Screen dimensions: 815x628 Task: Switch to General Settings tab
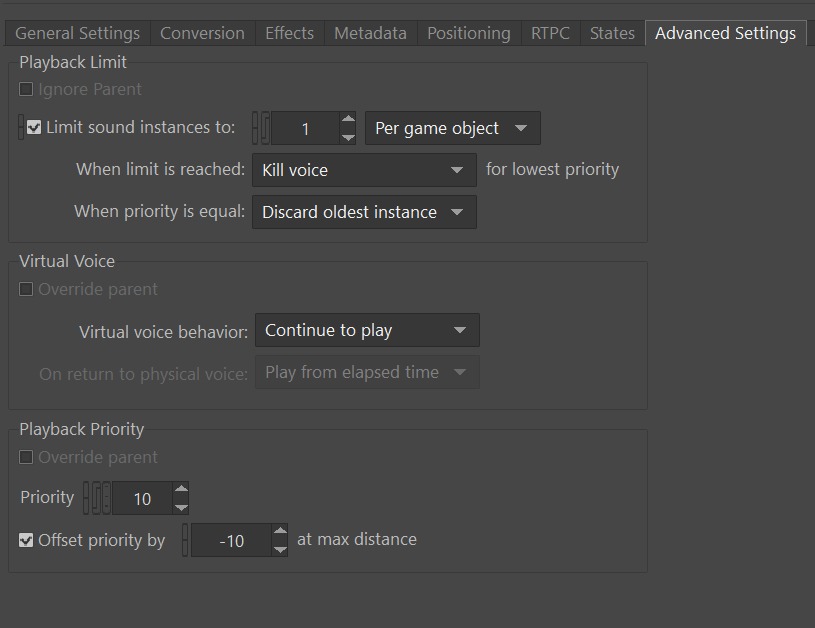point(77,33)
